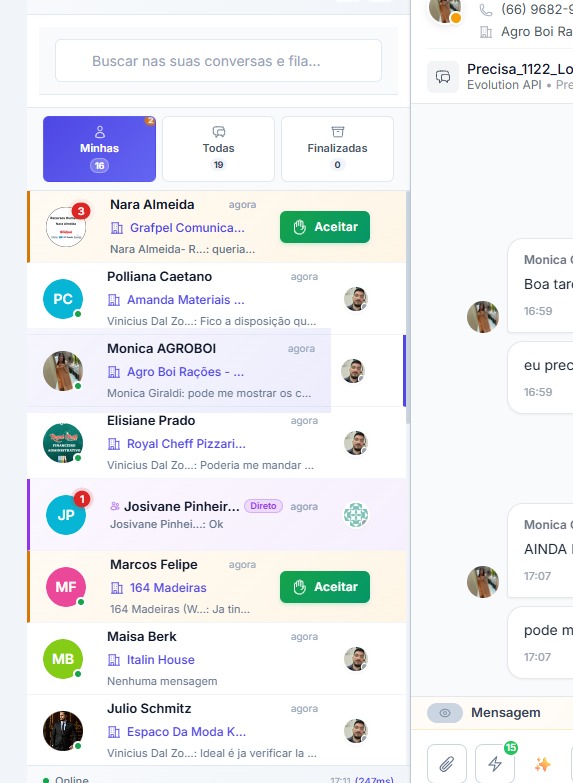Click the teal logo on Josivane row
Image resolution: width=573 pixels, height=783 pixels.
[x=356, y=515]
